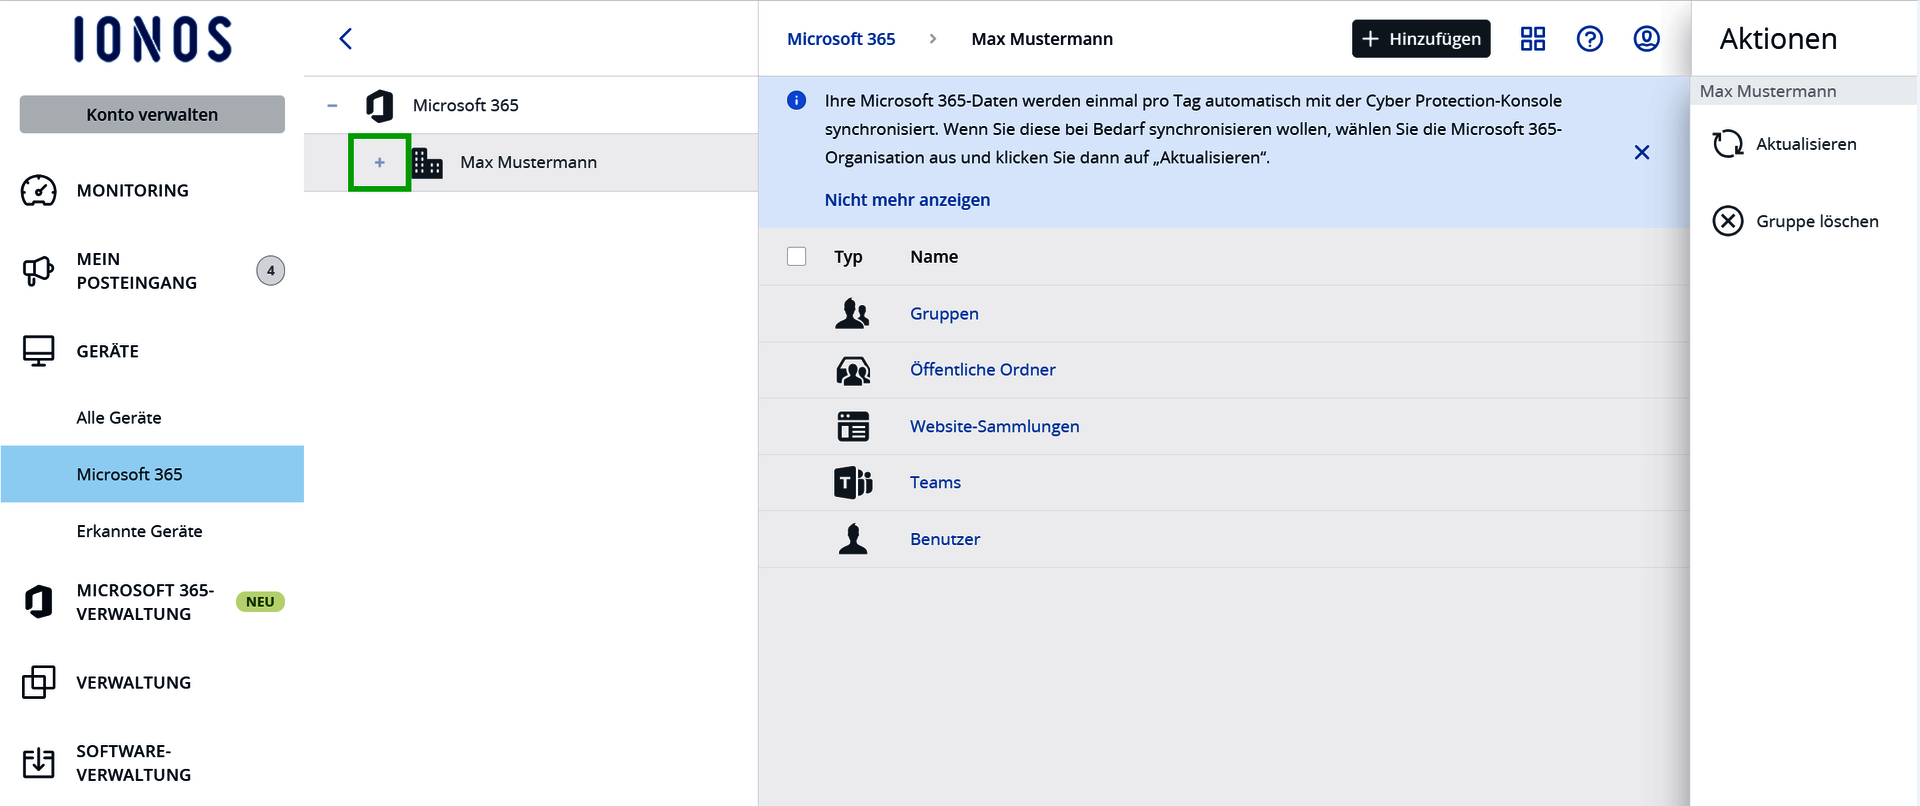
Task: Open MEIN POSTEINGANG menu entry
Action: click(x=137, y=271)
